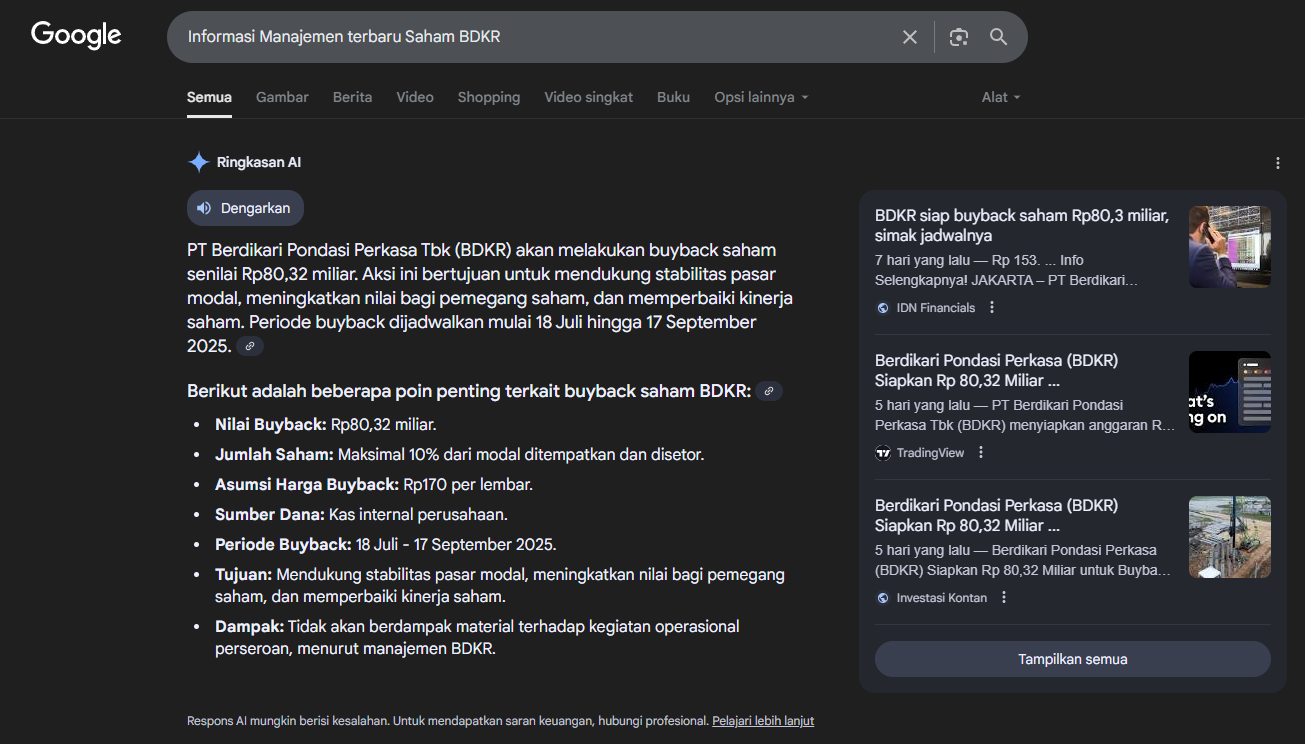Open three-dot menu beside IDN Financials
The width and height of the screenshot is (1305, 744).
(x=992, y=308)
